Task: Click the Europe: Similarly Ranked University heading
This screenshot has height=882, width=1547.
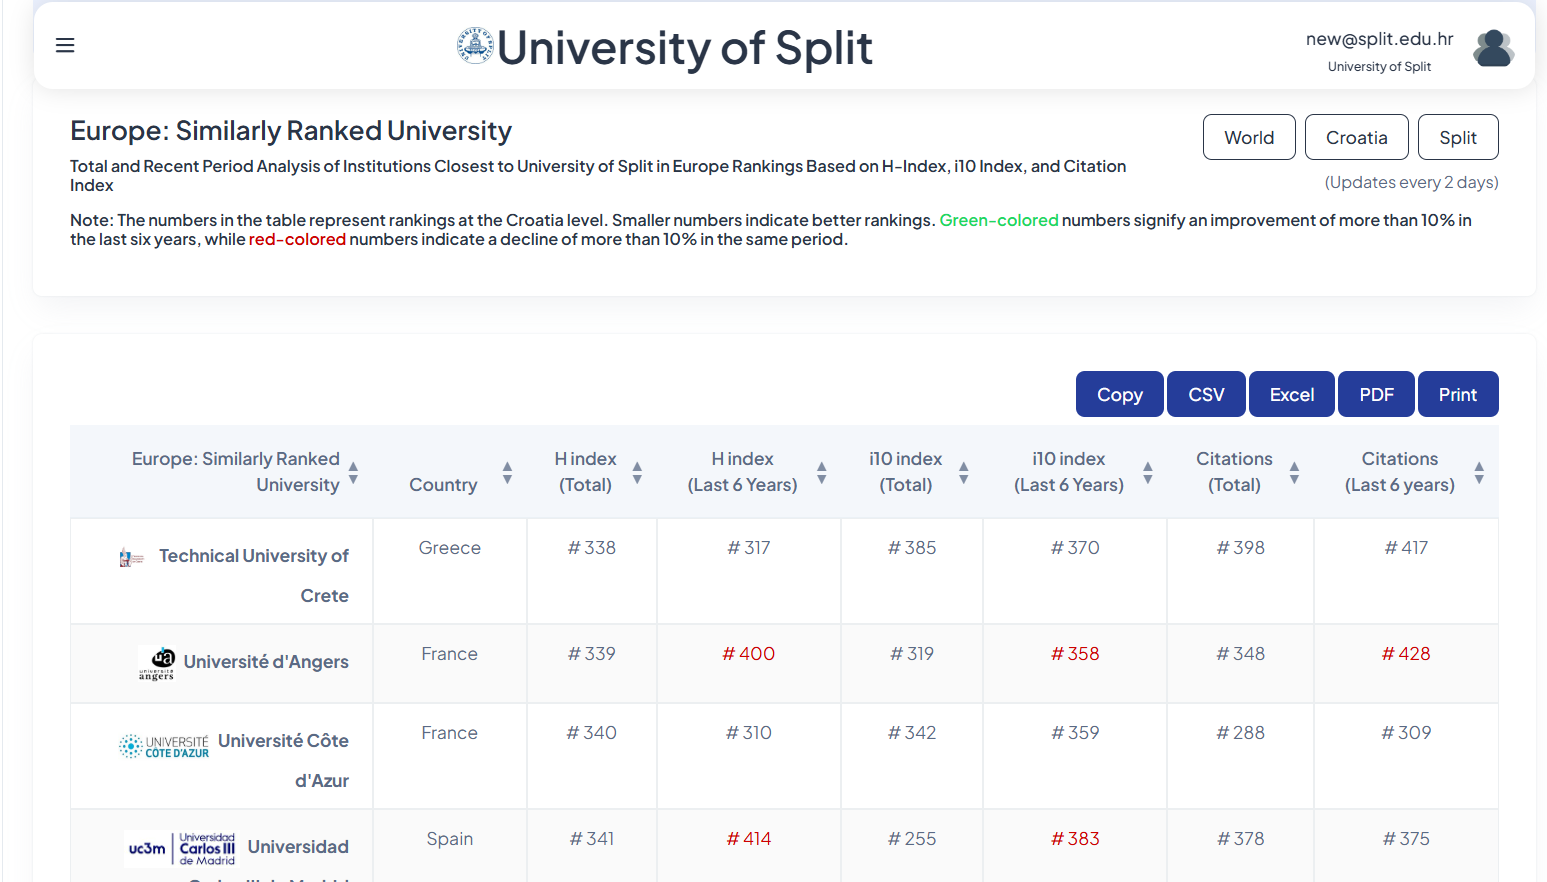Action: pos(291,131)
